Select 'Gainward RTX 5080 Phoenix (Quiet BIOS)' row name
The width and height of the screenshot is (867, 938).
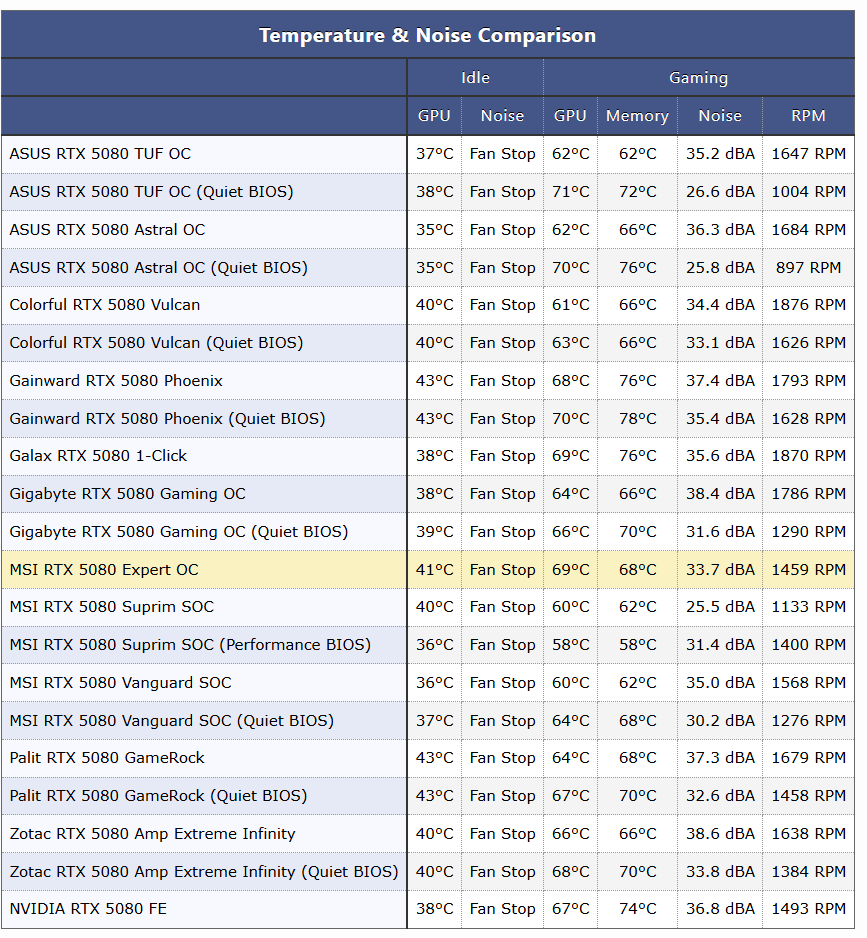coord(168,419)
